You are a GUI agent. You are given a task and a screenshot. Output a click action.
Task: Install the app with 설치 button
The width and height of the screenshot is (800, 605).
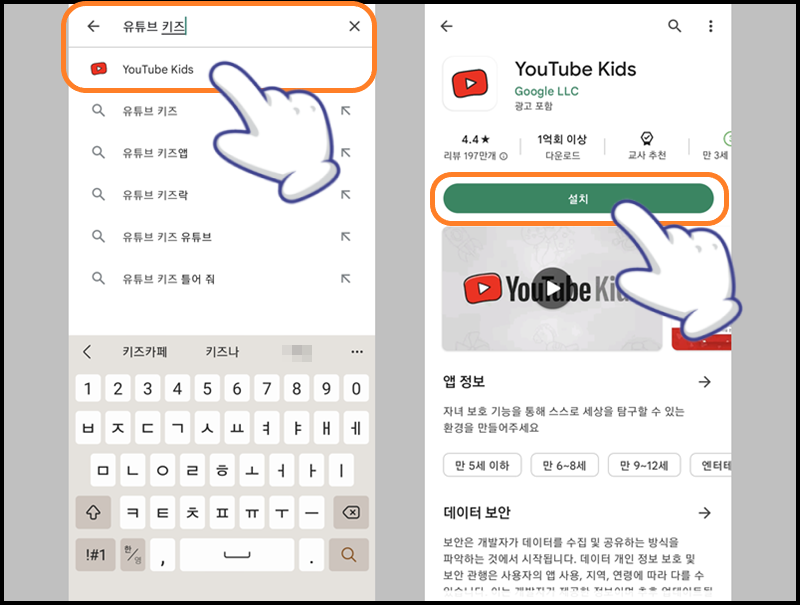(578, 198)
